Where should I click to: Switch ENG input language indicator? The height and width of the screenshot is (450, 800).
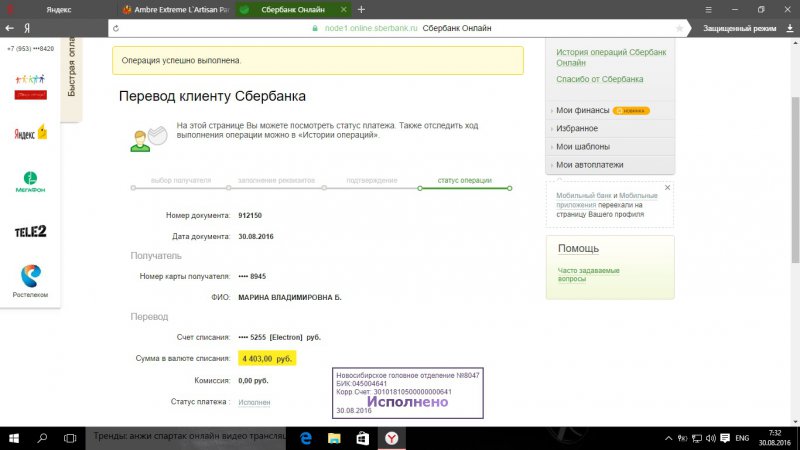coord(742,438)
